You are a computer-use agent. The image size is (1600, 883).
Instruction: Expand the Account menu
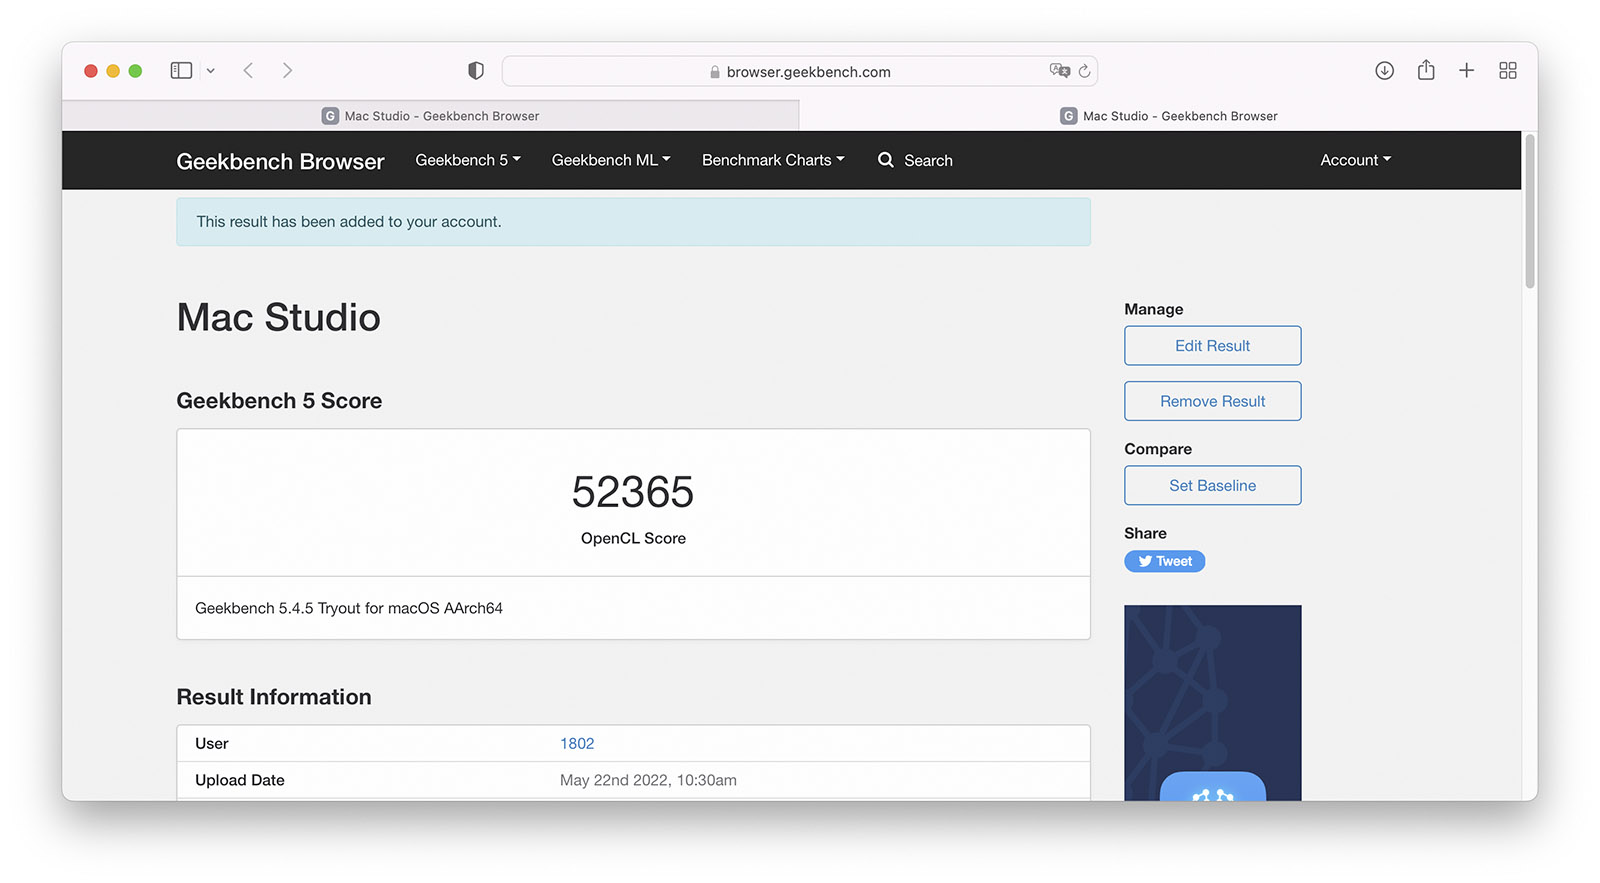point(1355,160)
